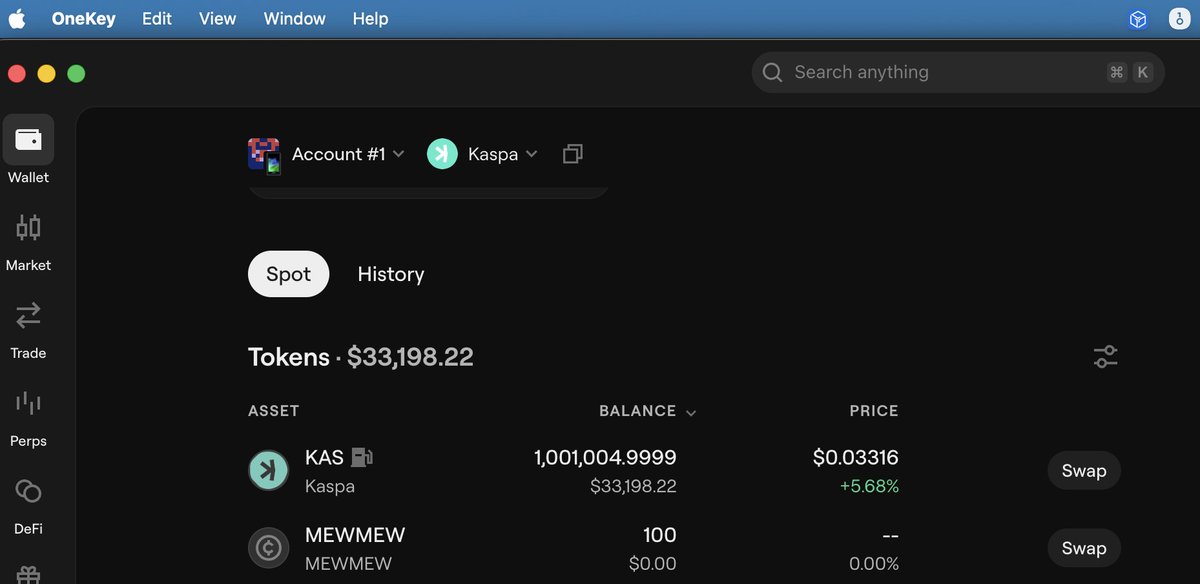
Task: Click the magnifier icon in the search bar
Action: (772, 72)
